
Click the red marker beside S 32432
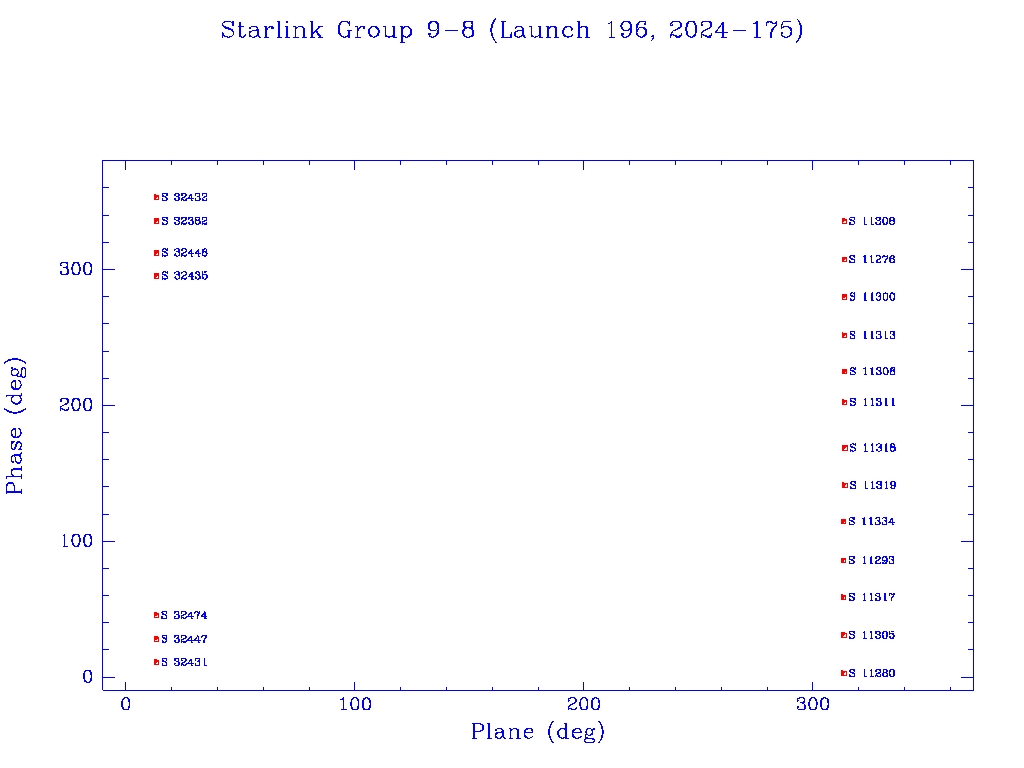[157, 197]
